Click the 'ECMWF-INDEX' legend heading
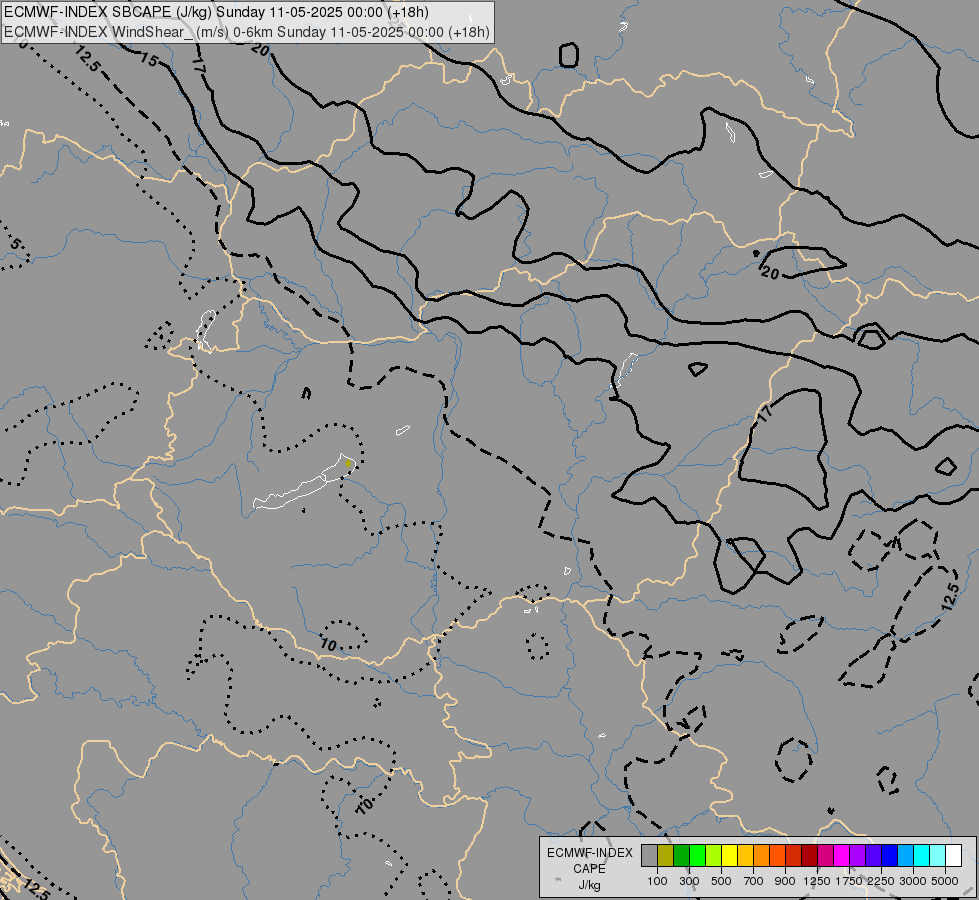This screenshot has width=979, height=900. [x=590, y=853]
